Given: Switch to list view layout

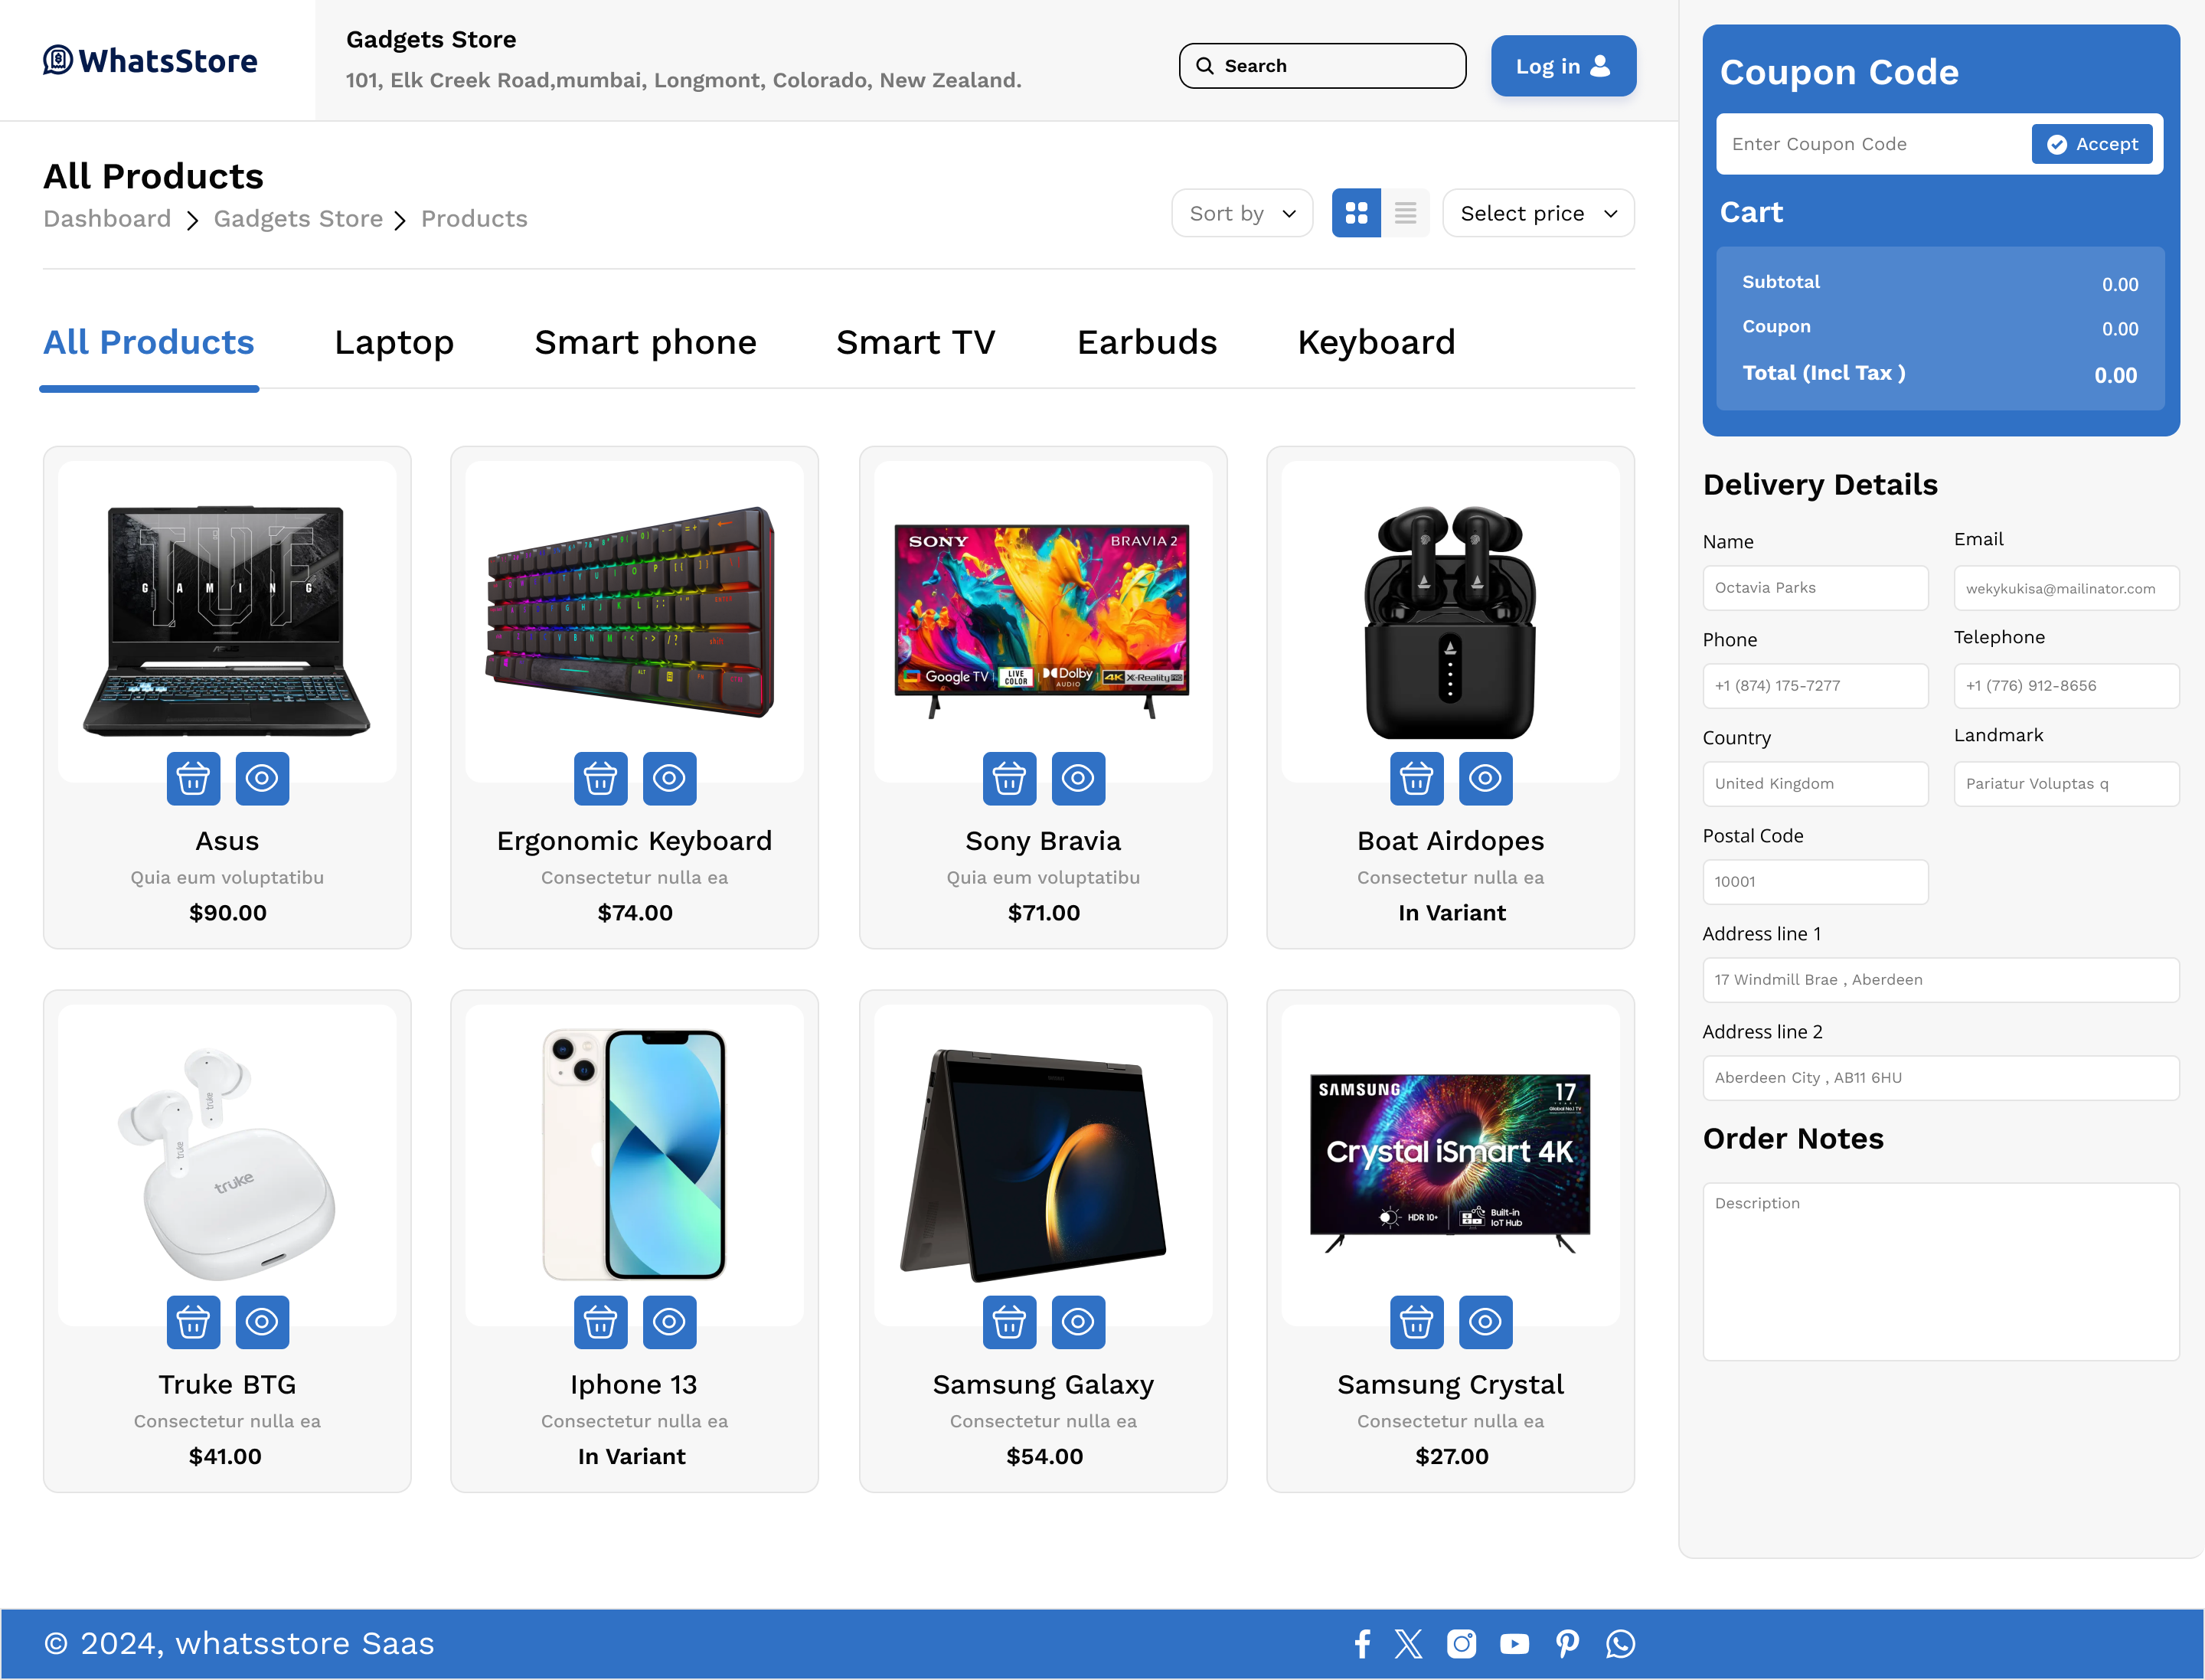Looking at the screenshot, I should [1405, 213].
